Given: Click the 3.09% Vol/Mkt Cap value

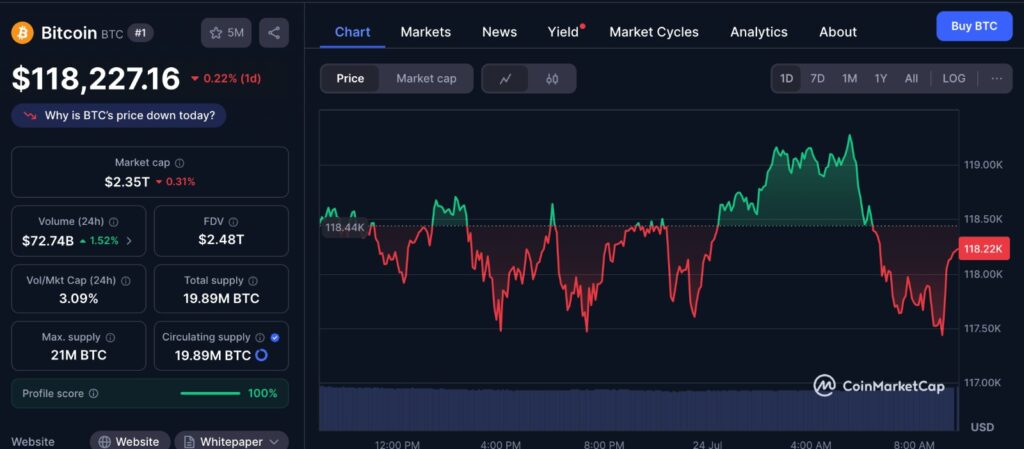Looking at the screenshot, I should pyautogui.click(x=78, y=299).
